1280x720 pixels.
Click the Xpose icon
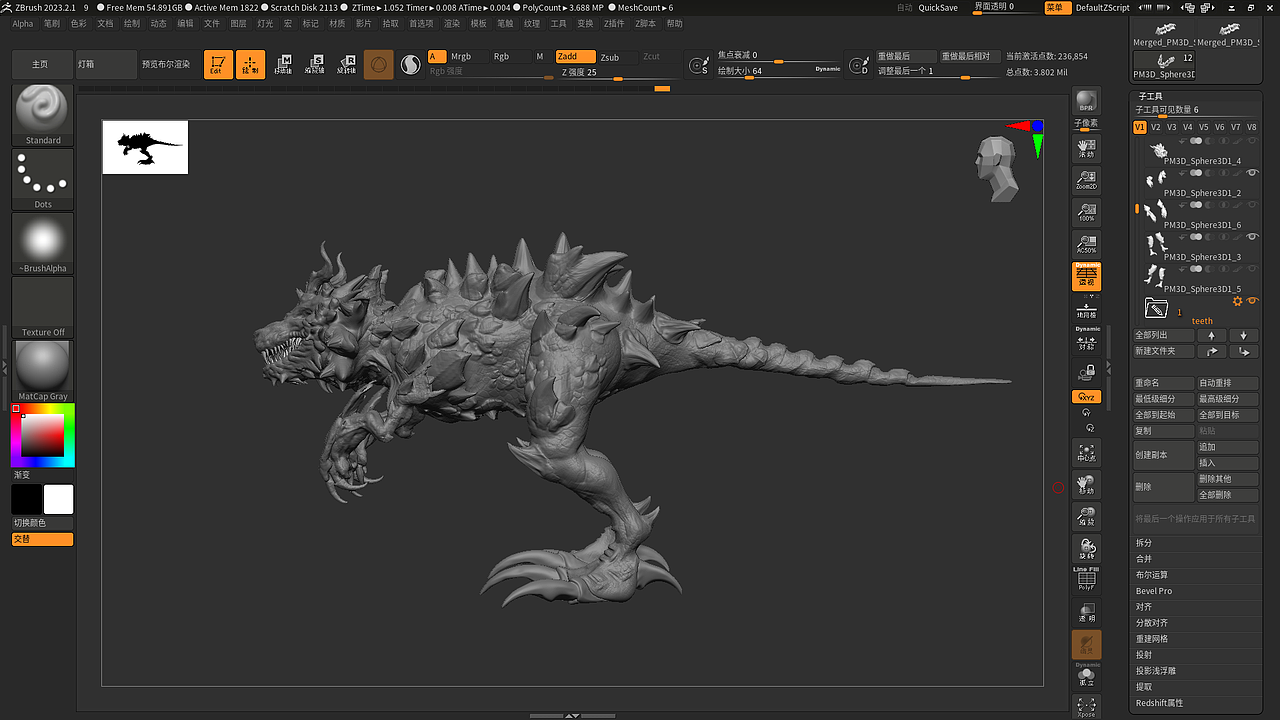pos(1086,707)
